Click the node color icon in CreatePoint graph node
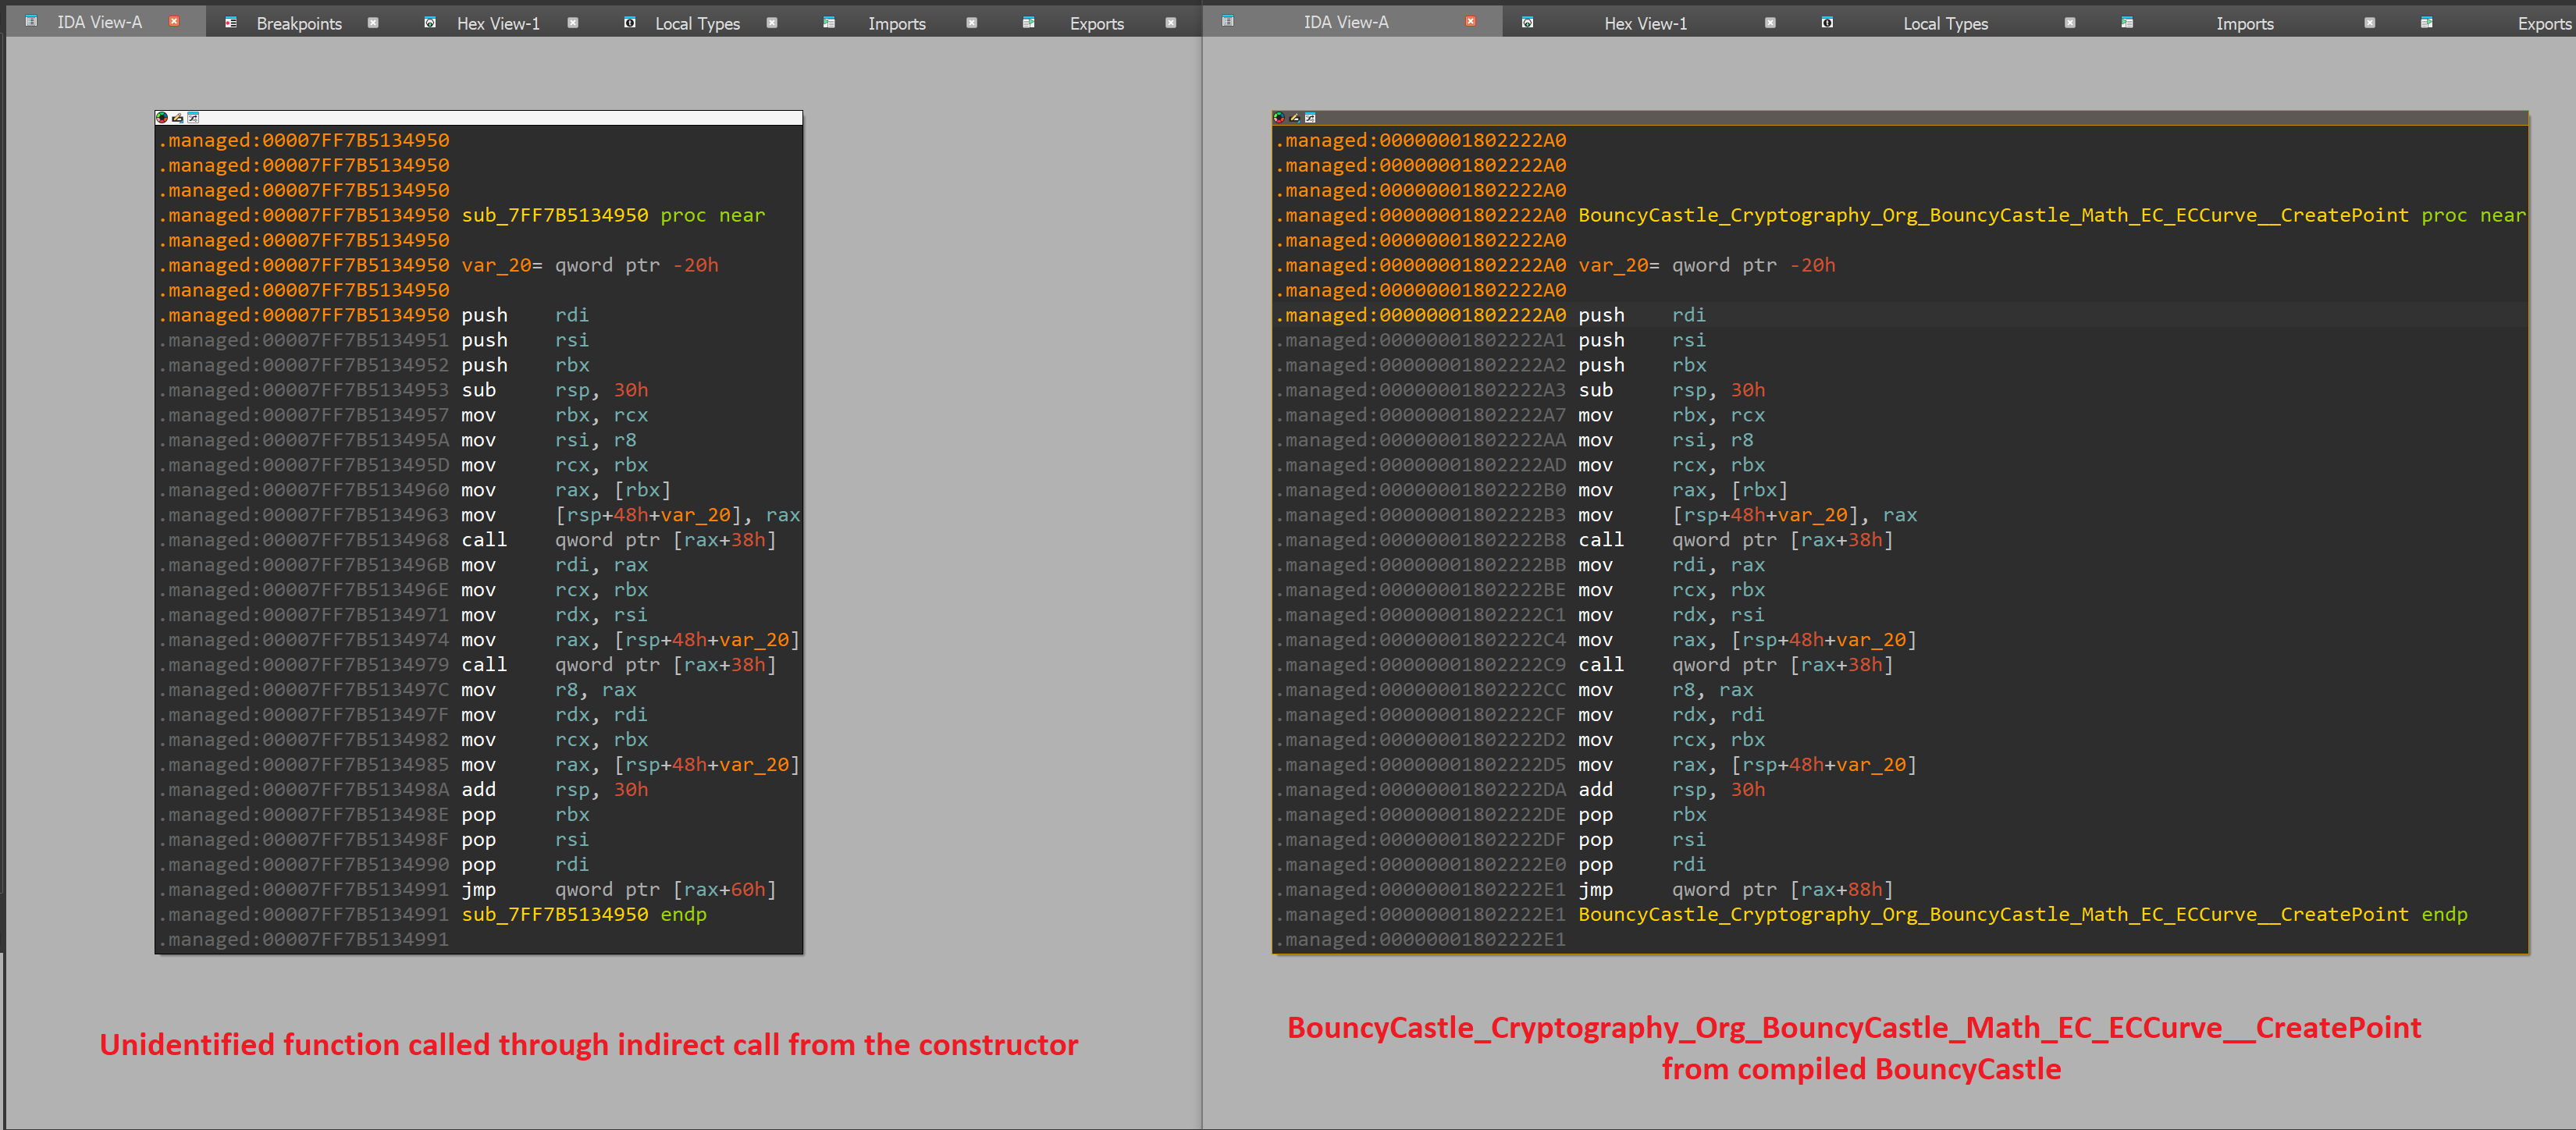Viewport: 2576px width, 1130px height. click(x=1279, y=117)
